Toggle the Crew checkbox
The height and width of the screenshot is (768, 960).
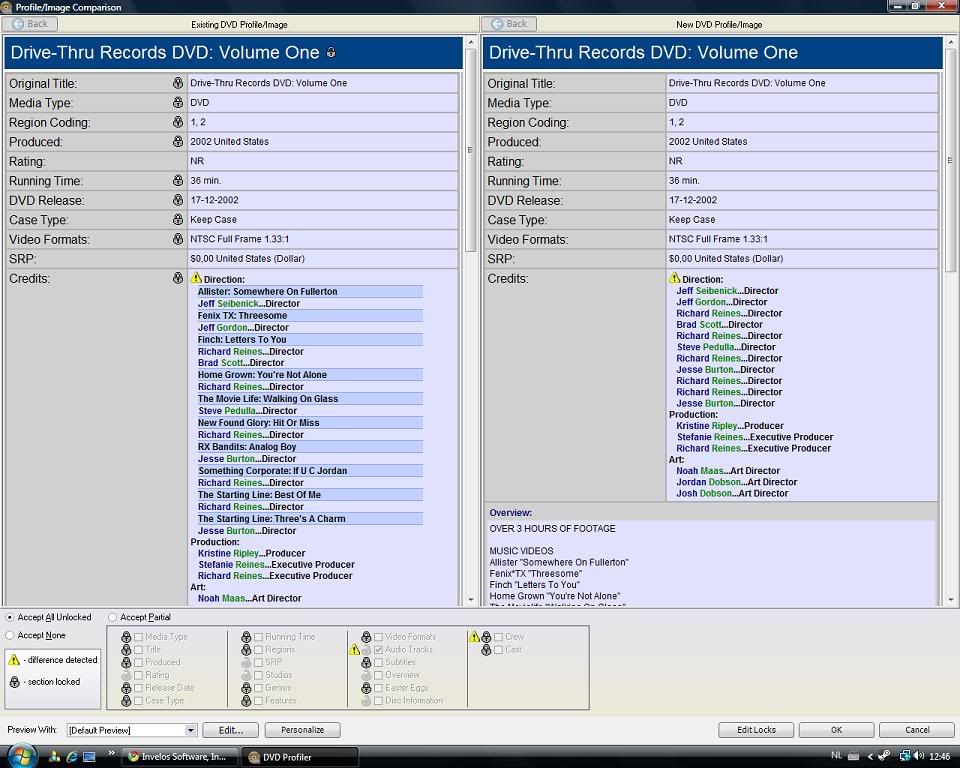coord(498,637)
